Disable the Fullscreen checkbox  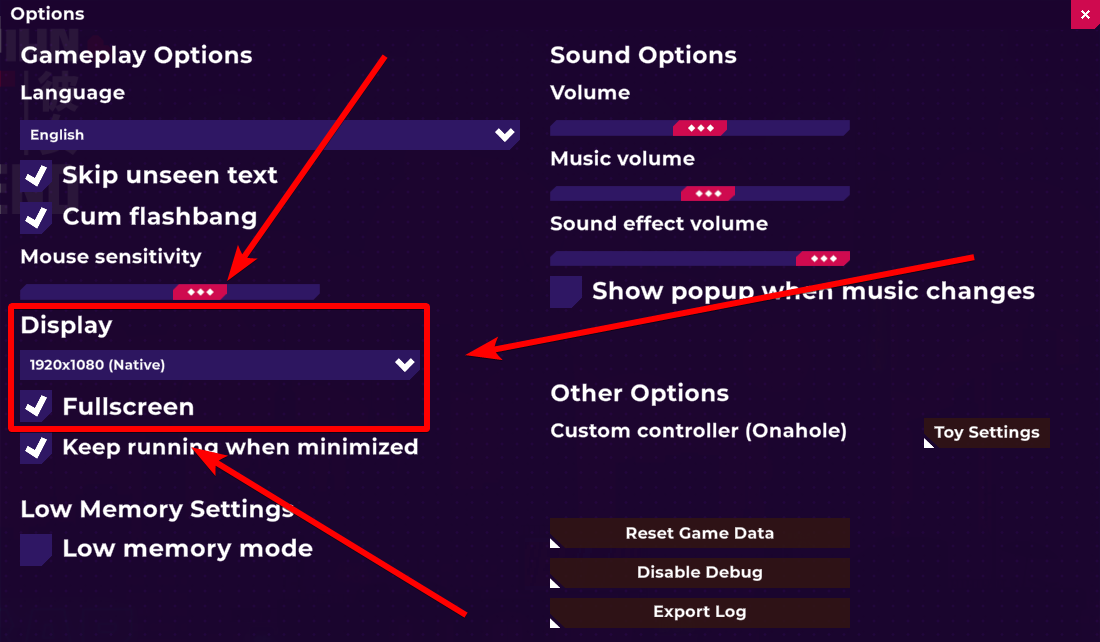pyautogui.click(x=36, y=406)
